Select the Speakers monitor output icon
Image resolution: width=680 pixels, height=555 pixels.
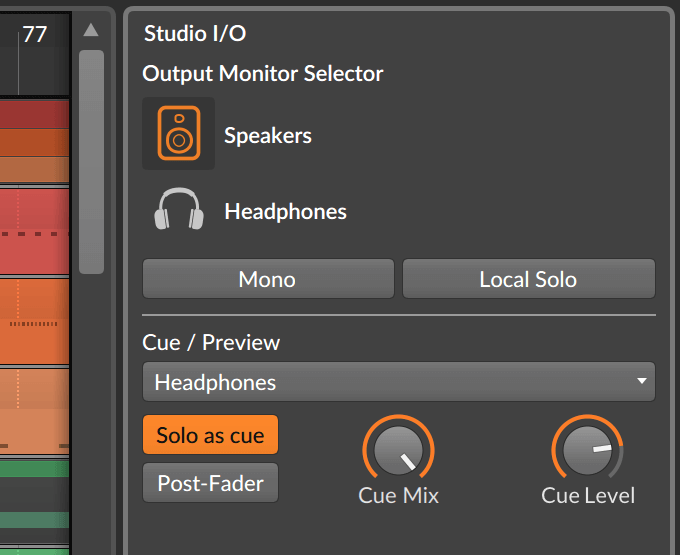[179, 133]
